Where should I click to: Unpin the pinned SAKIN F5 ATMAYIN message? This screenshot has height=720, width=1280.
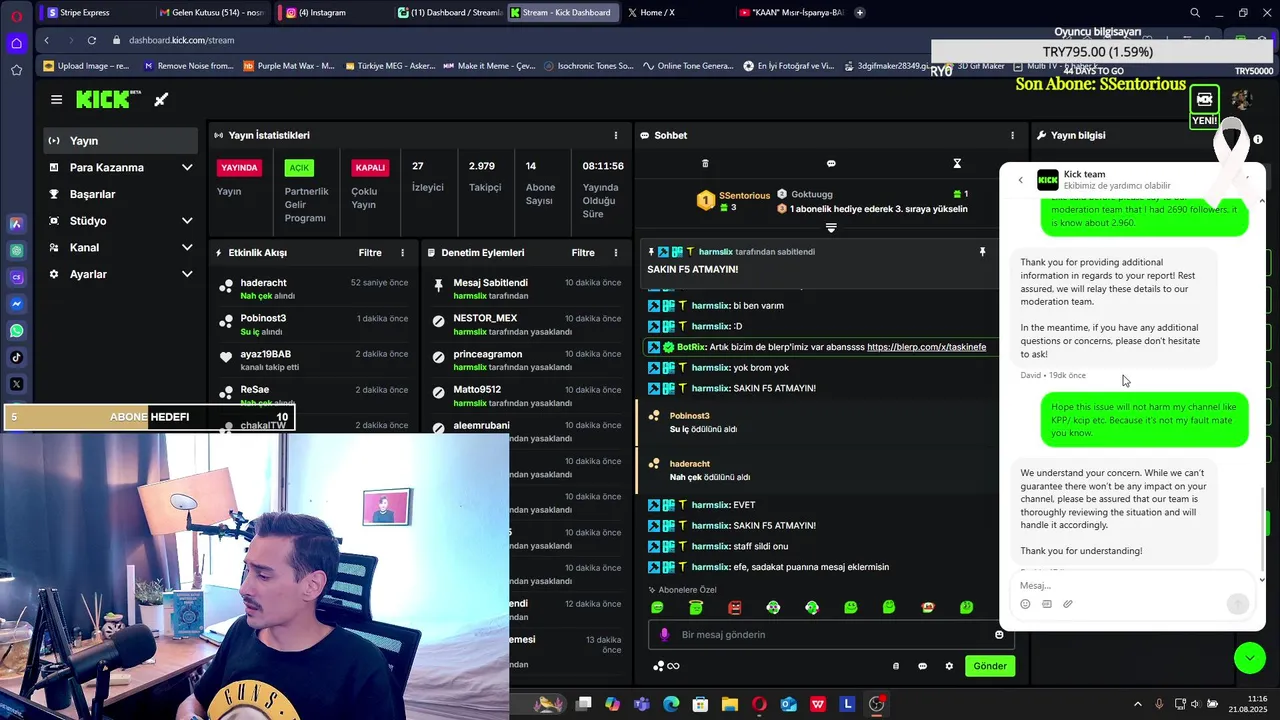click(982, 252)
